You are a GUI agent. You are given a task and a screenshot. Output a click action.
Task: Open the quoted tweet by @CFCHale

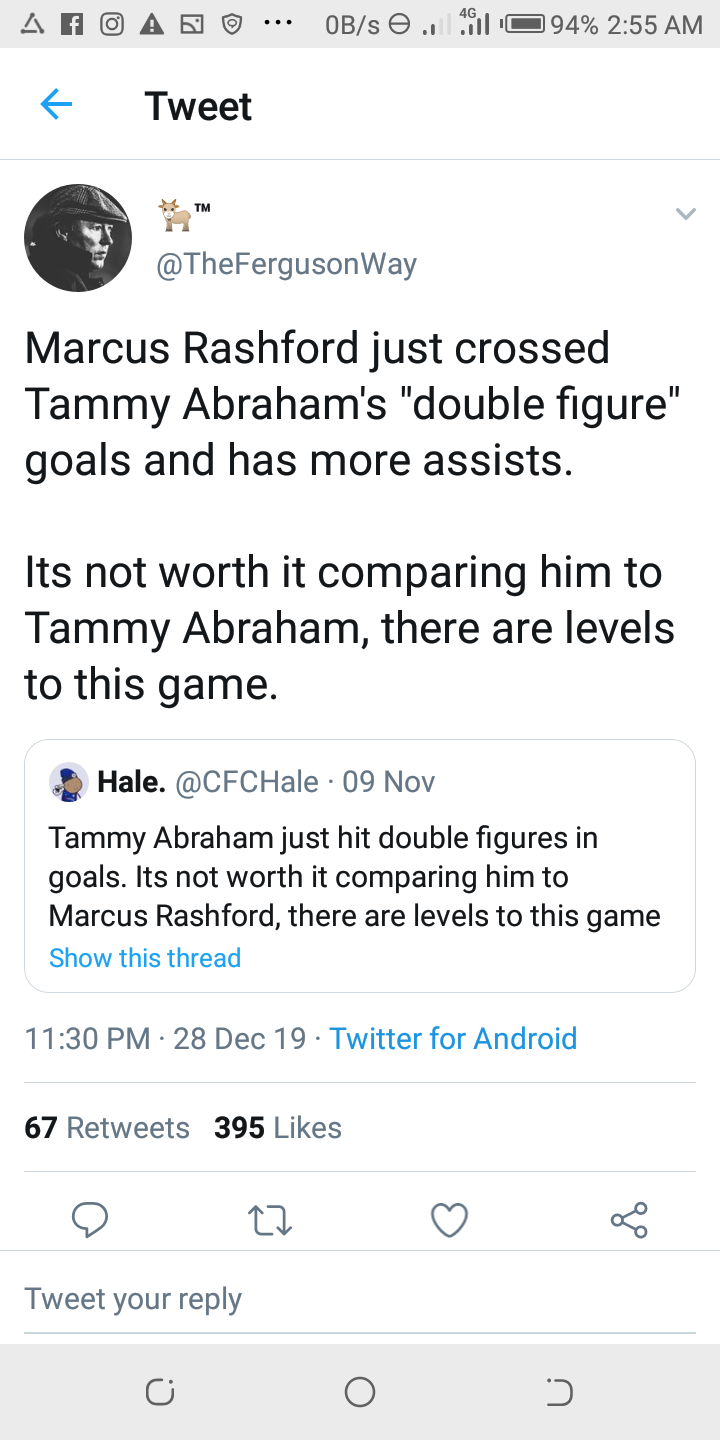360,866
